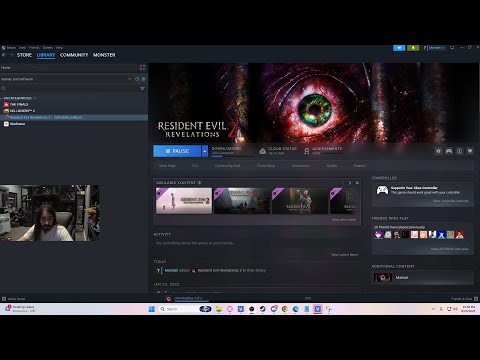Open game settings gear icon

tap(438, 151)
